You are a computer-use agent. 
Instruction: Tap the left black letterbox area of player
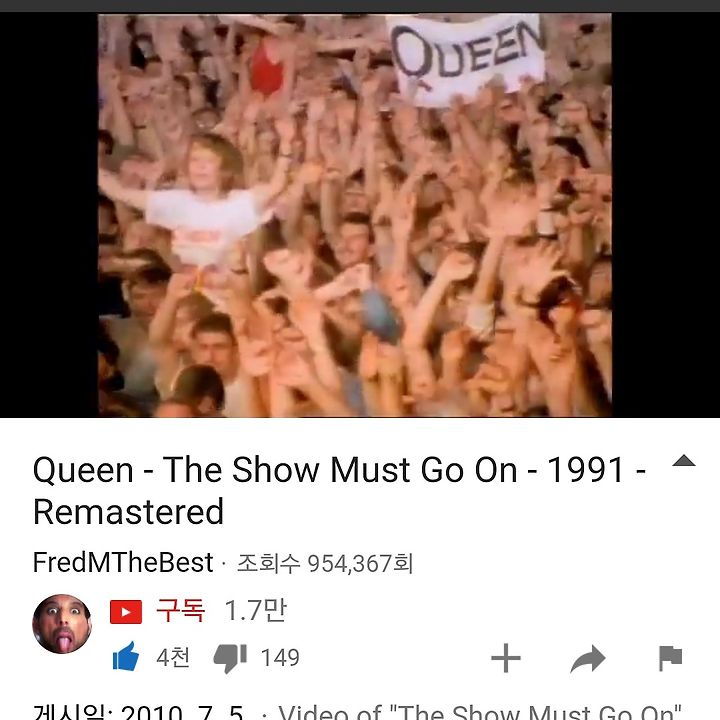point(49,215)
